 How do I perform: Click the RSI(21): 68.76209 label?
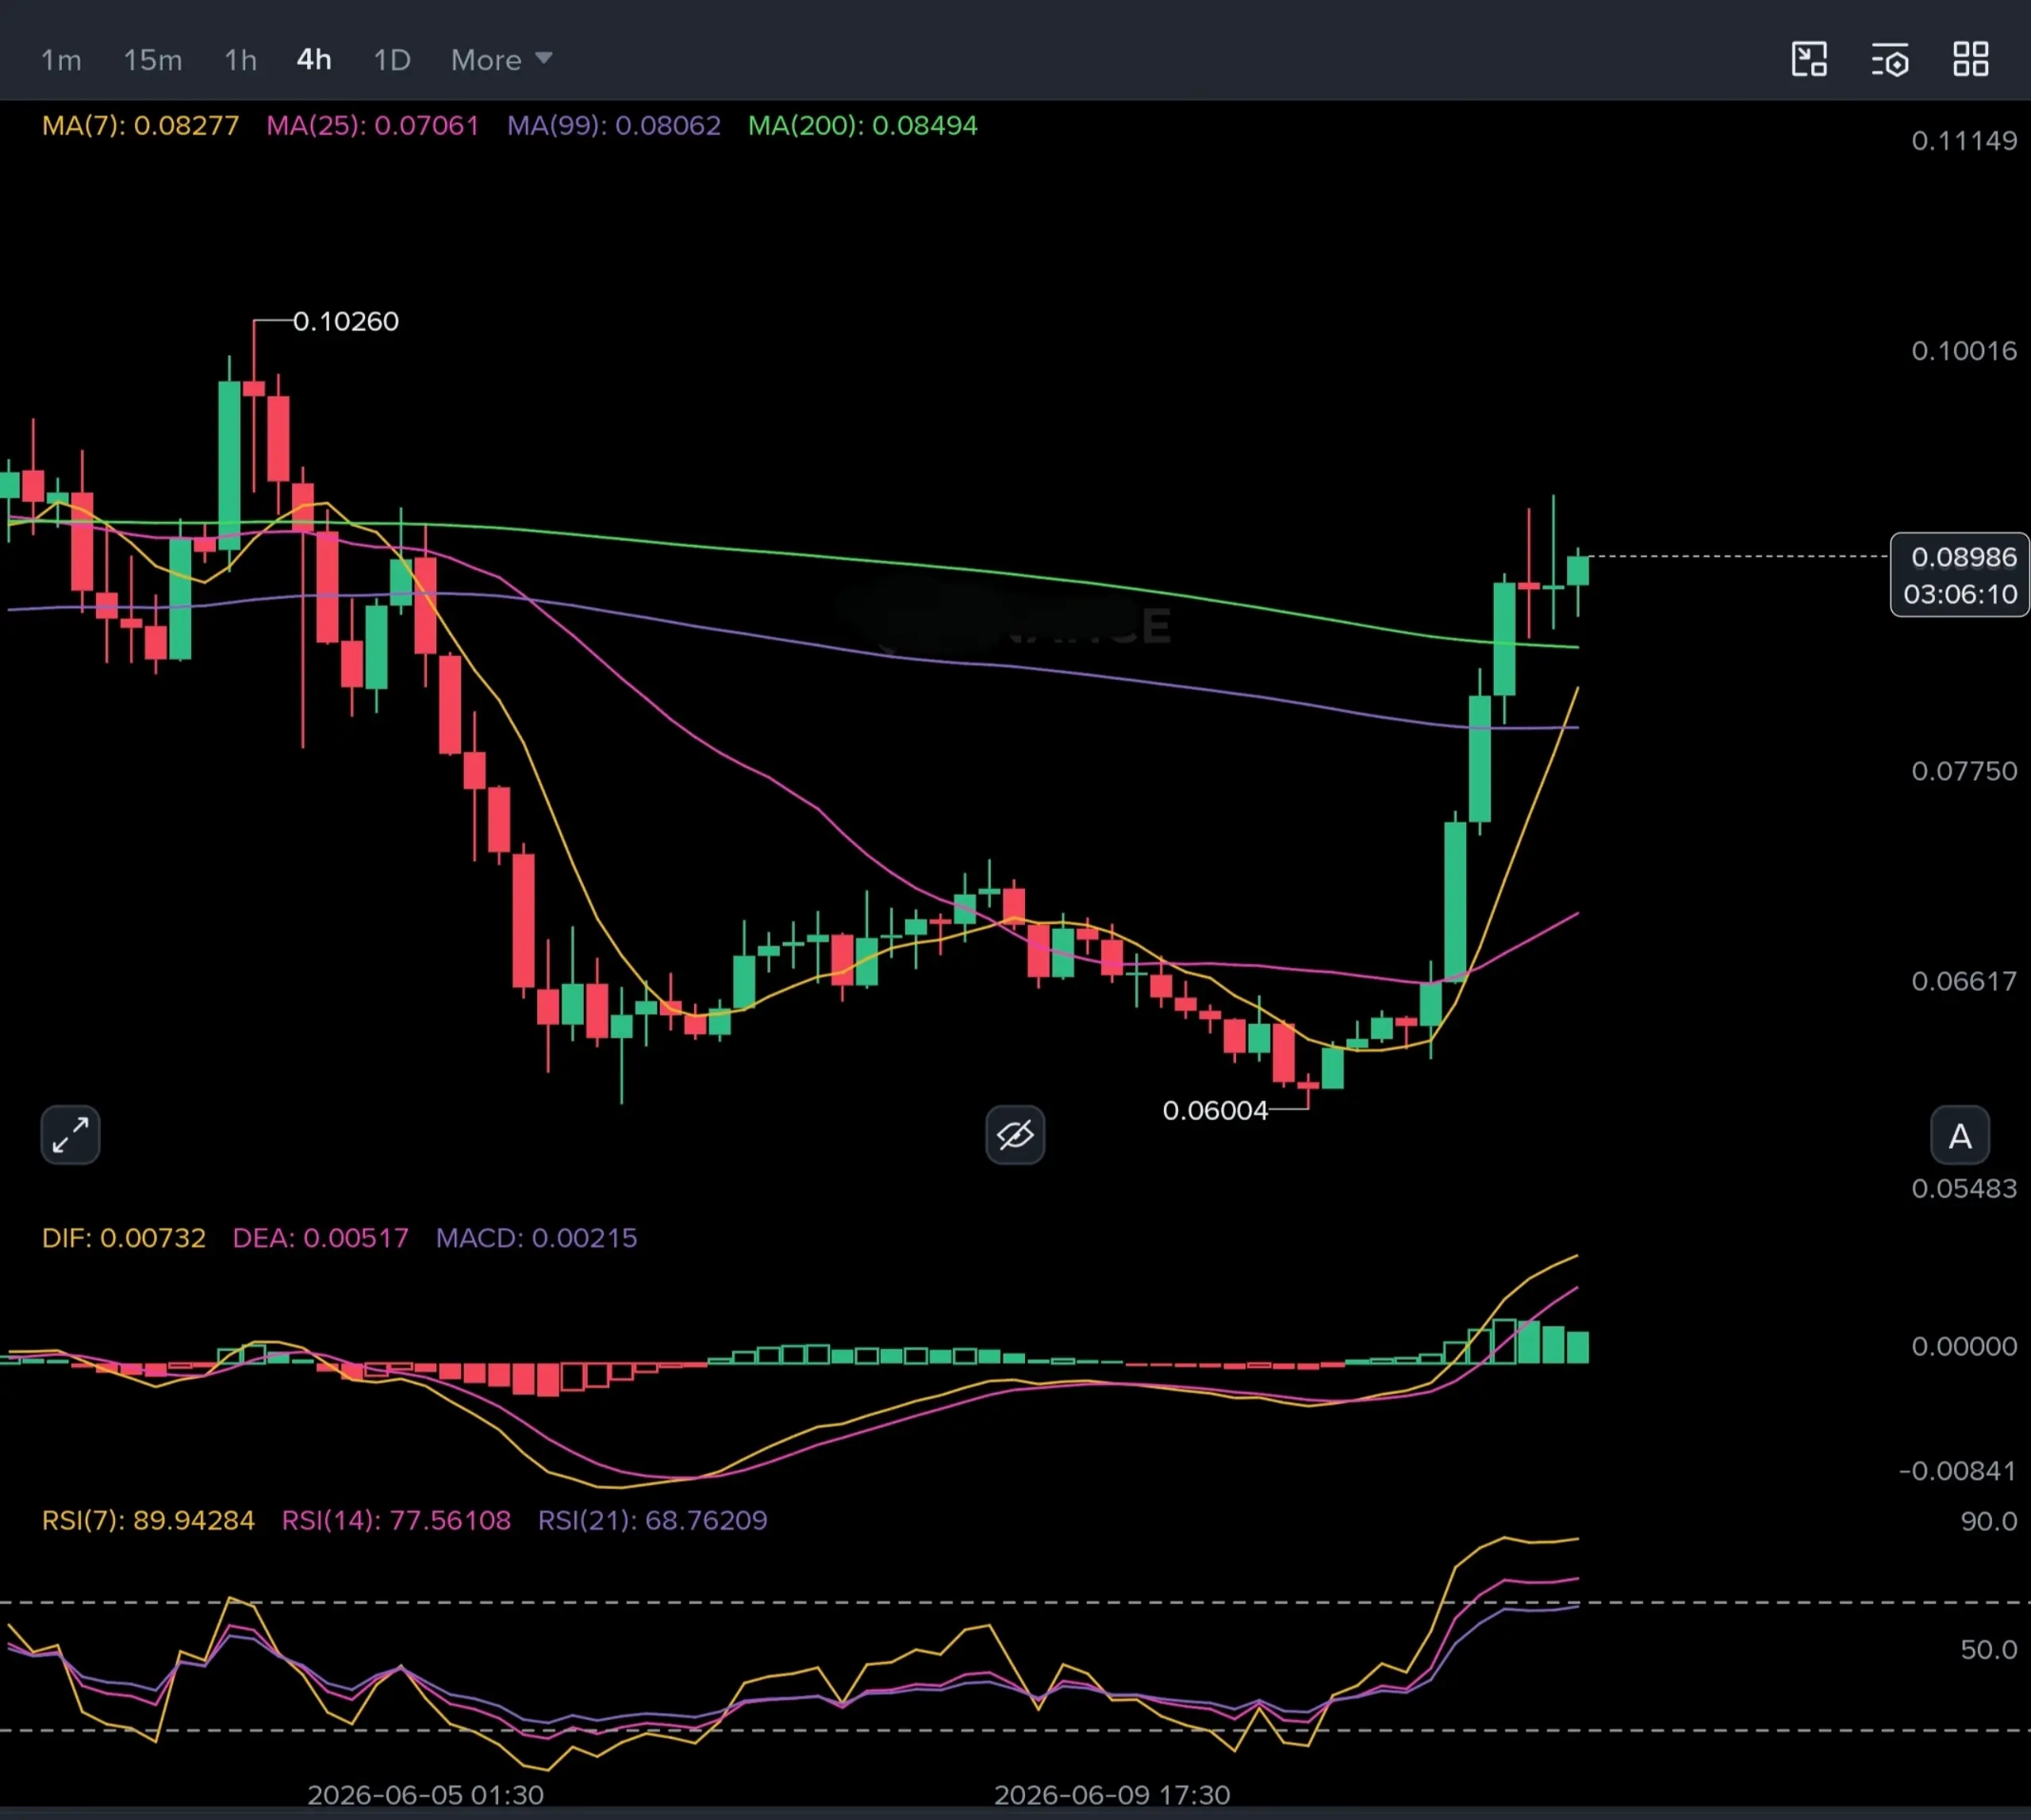(653, 1521)
